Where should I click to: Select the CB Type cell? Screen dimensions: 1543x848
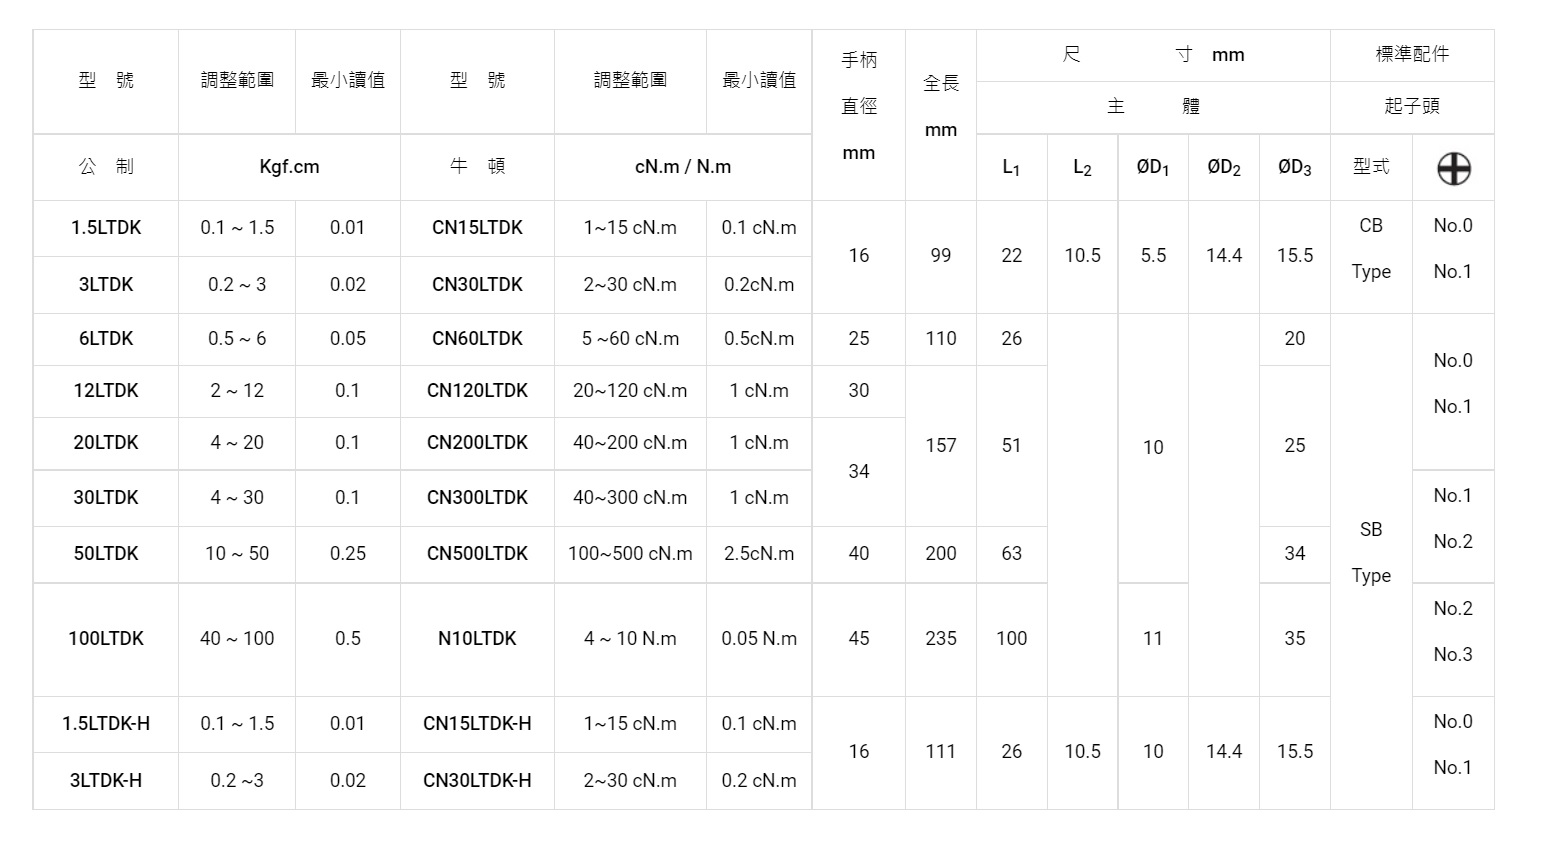[1370, 249]
